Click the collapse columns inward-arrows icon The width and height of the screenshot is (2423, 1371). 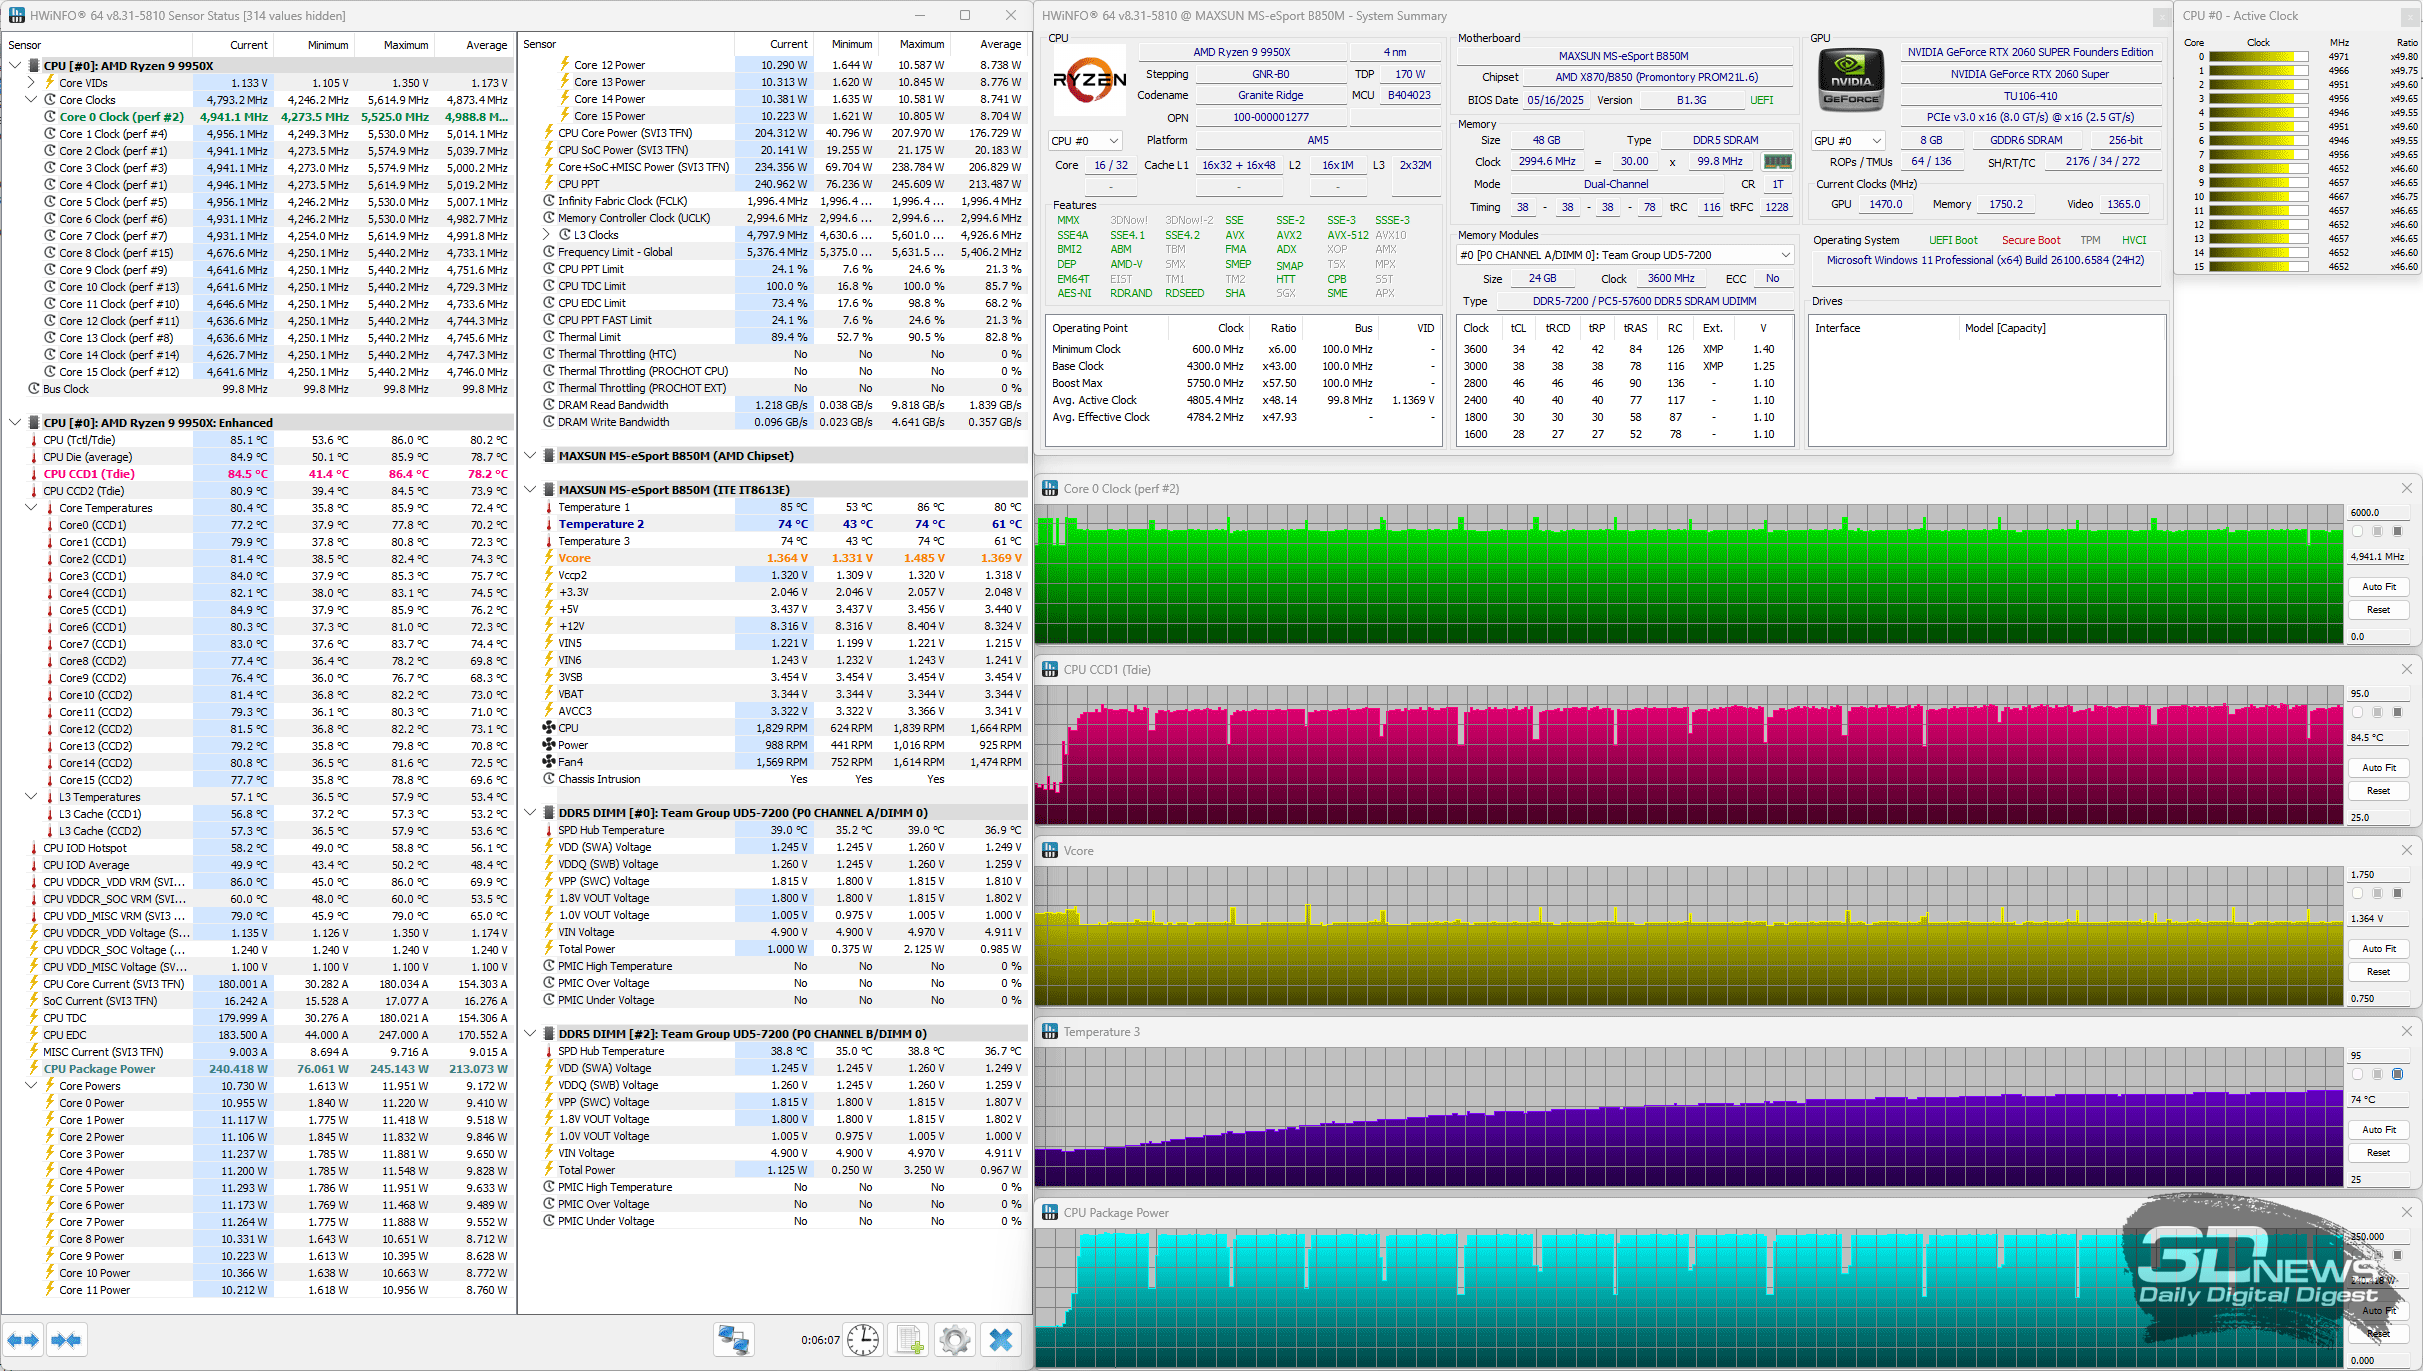(x=66, y=1340)
